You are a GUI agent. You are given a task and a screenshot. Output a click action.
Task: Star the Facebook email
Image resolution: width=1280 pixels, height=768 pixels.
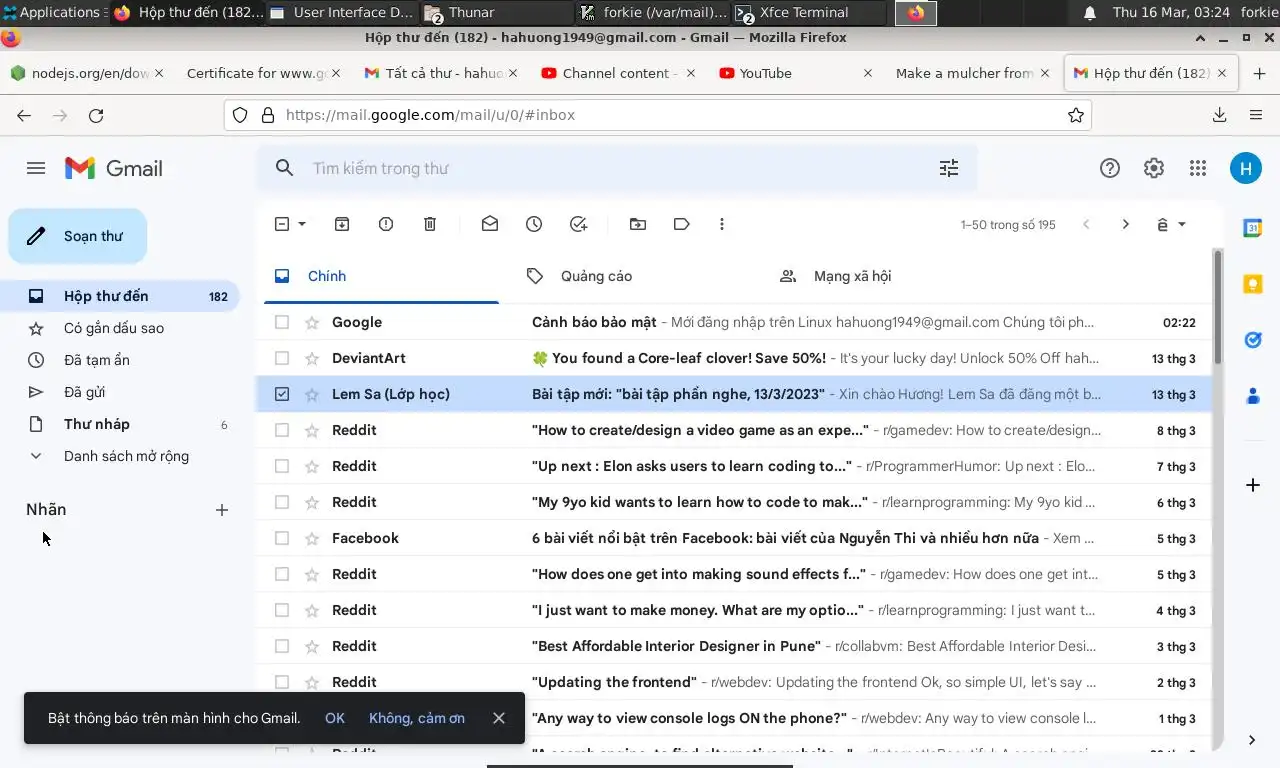312,538
